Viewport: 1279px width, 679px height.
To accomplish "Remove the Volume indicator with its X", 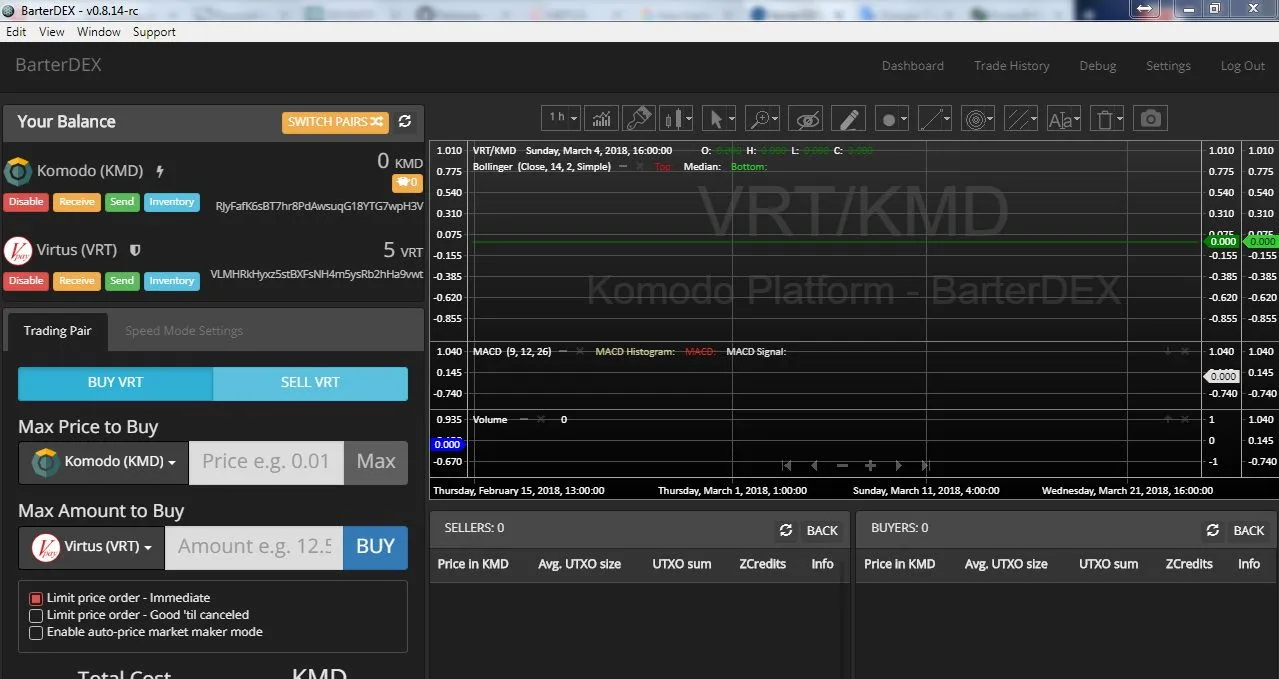I will tap(541, 419).
